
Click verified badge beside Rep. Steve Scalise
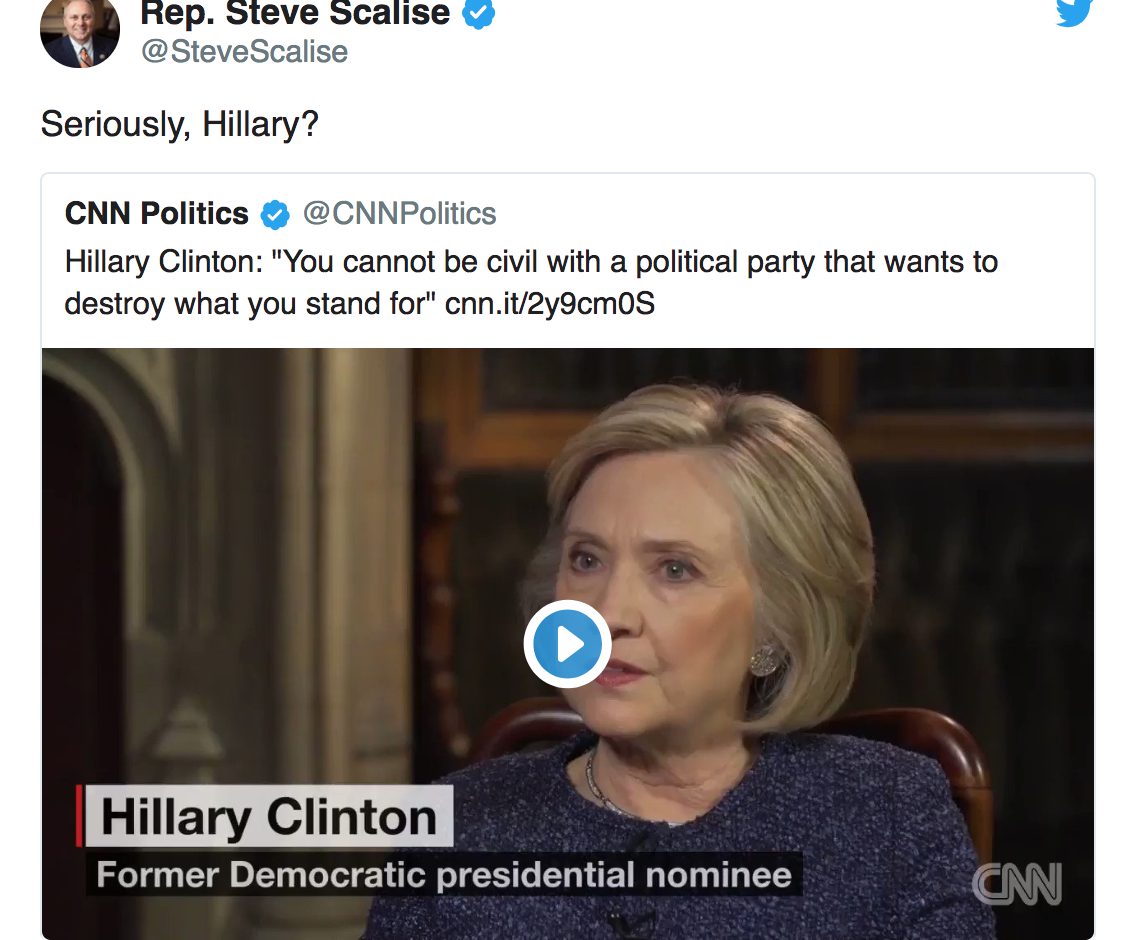pyautogui.click(x=480, y=14)
